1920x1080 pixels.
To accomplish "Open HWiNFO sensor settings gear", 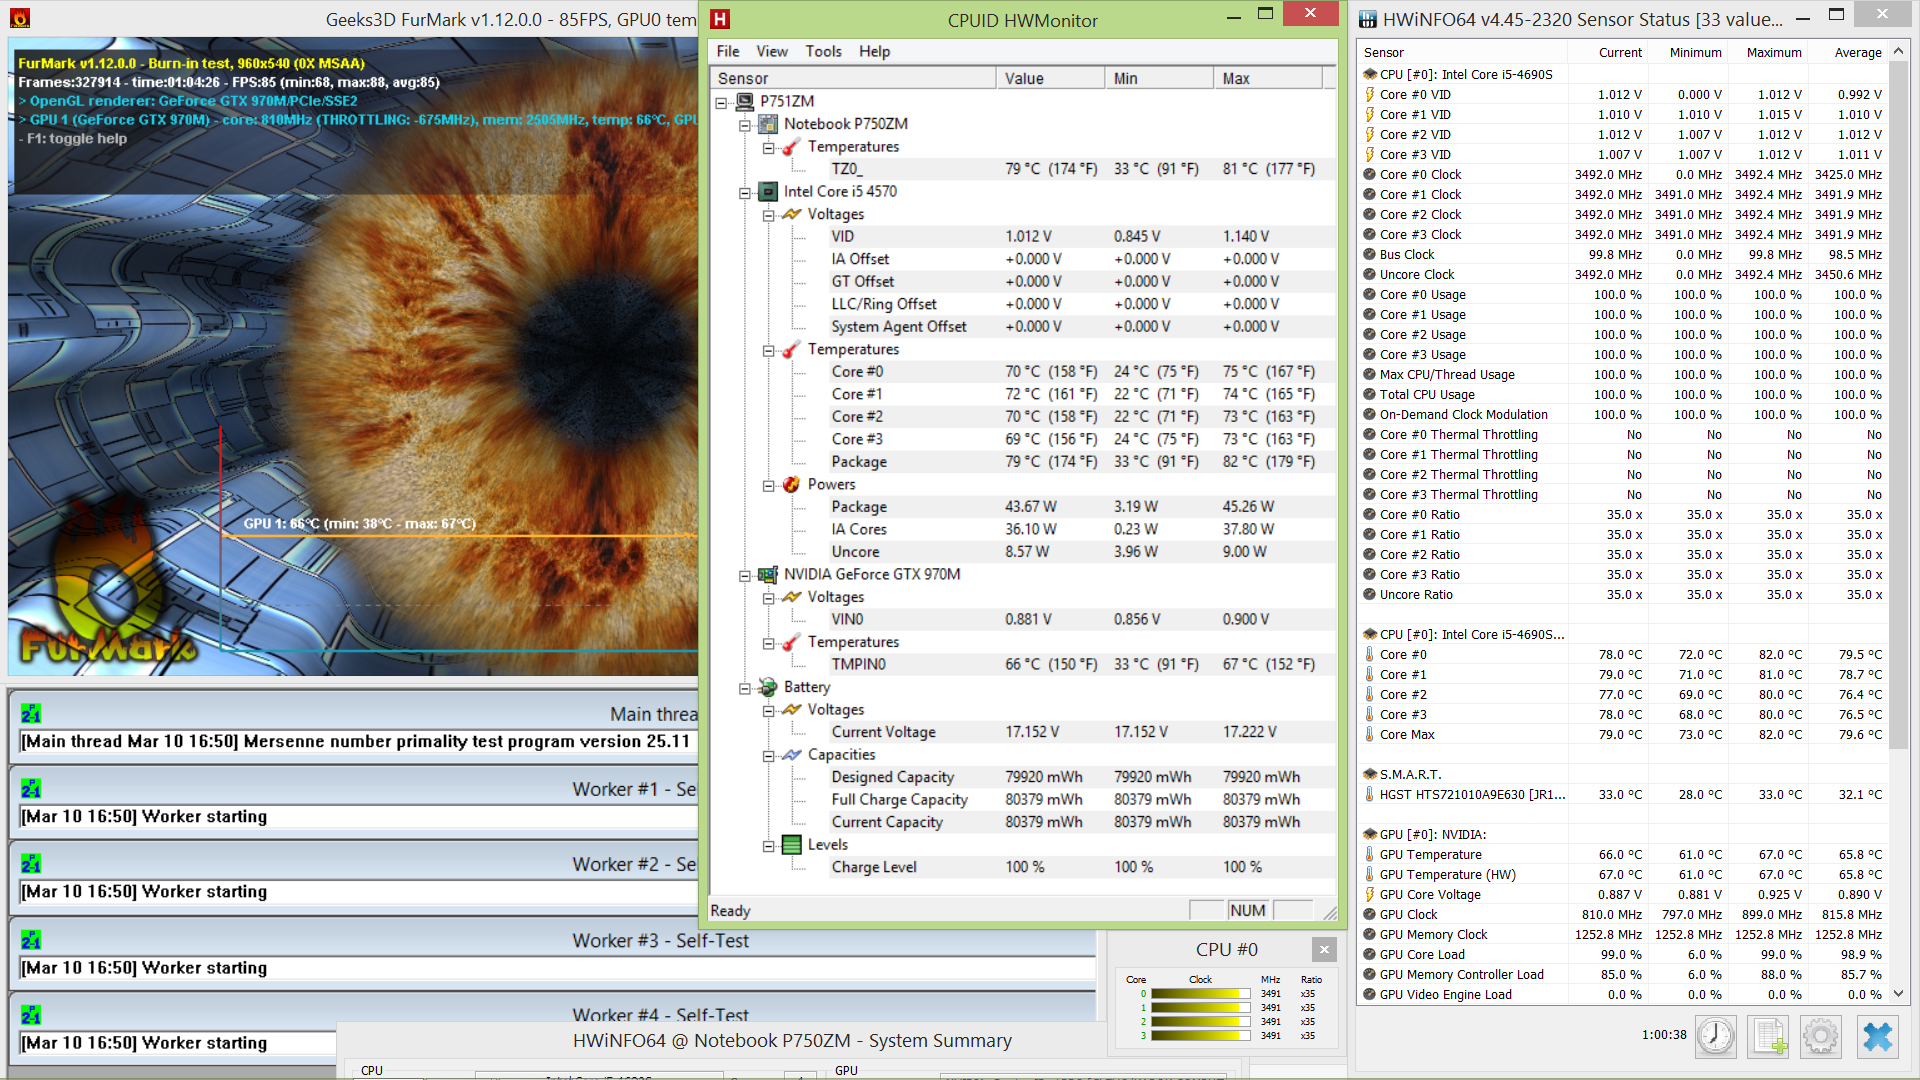I will pos(1820,1036).
